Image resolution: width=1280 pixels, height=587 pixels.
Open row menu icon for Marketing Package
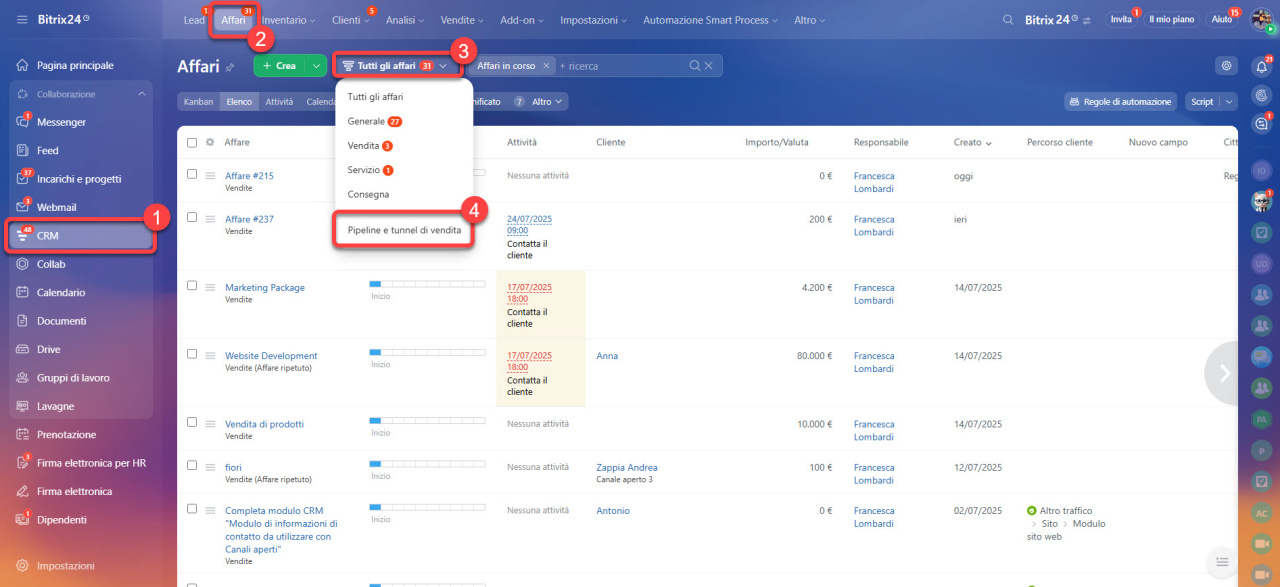(x=210, y=288)
